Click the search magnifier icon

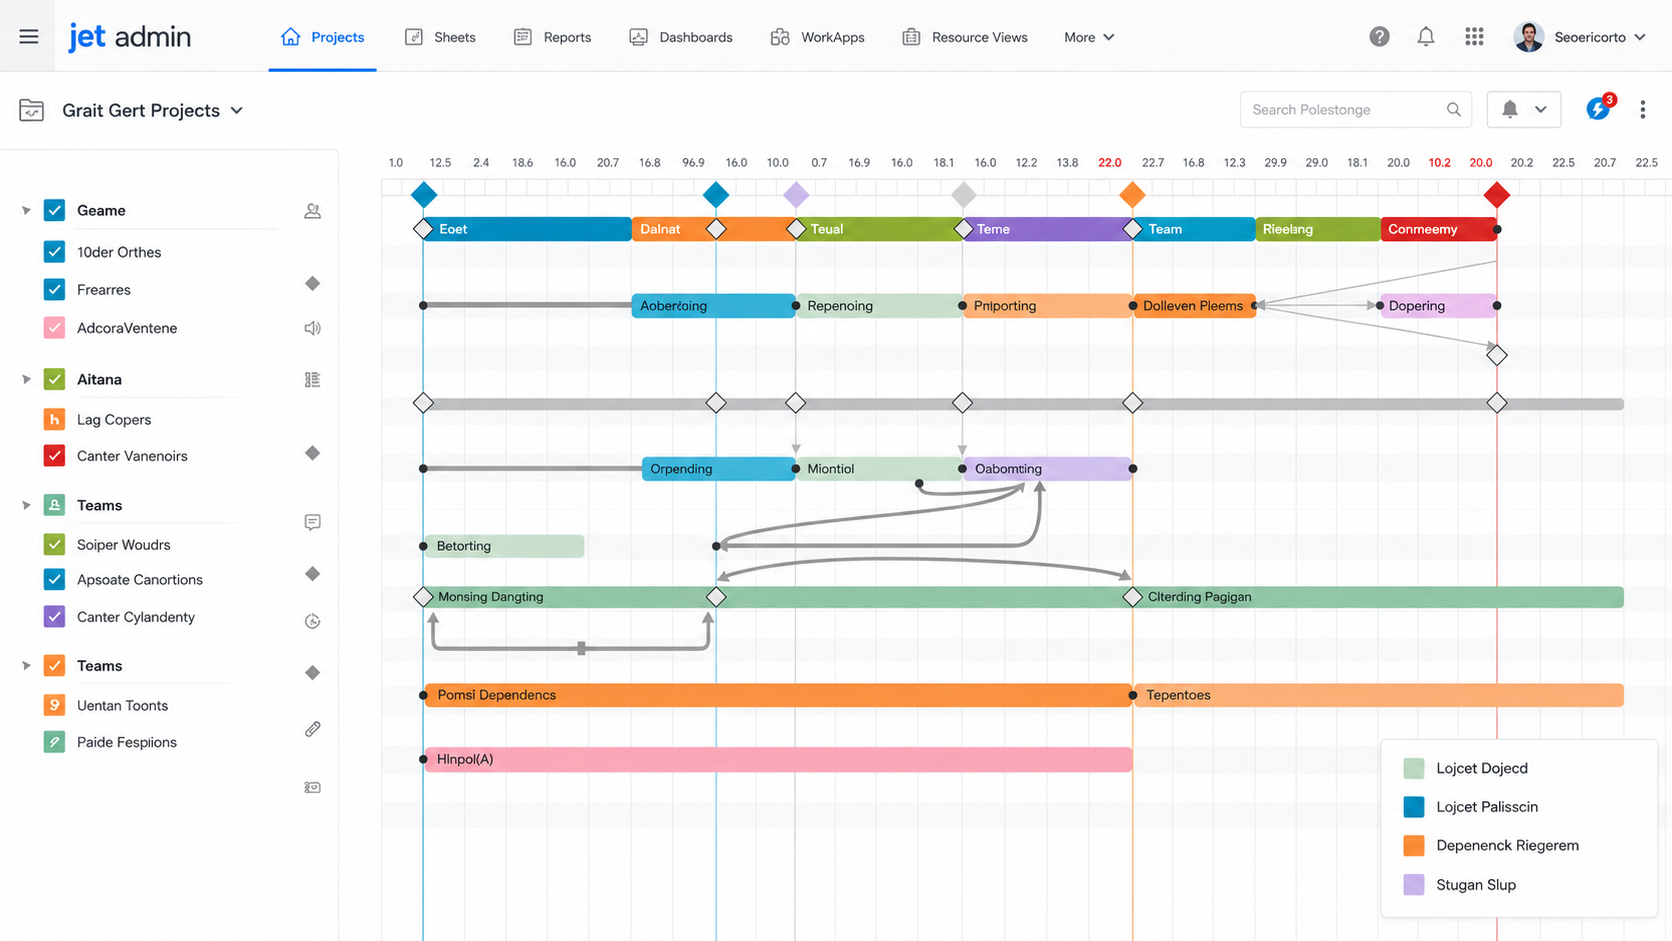click(1454, 110)
